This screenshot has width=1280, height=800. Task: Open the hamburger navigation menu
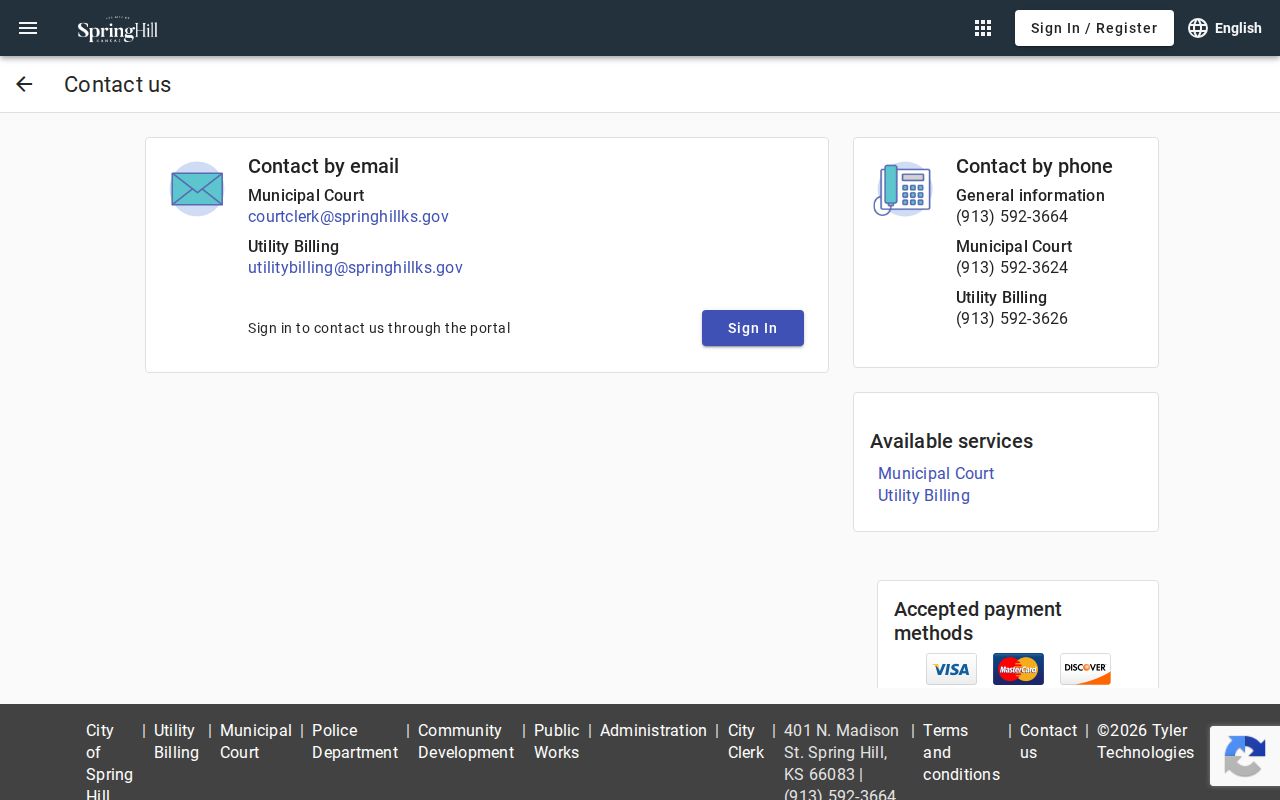pos(28,28)
